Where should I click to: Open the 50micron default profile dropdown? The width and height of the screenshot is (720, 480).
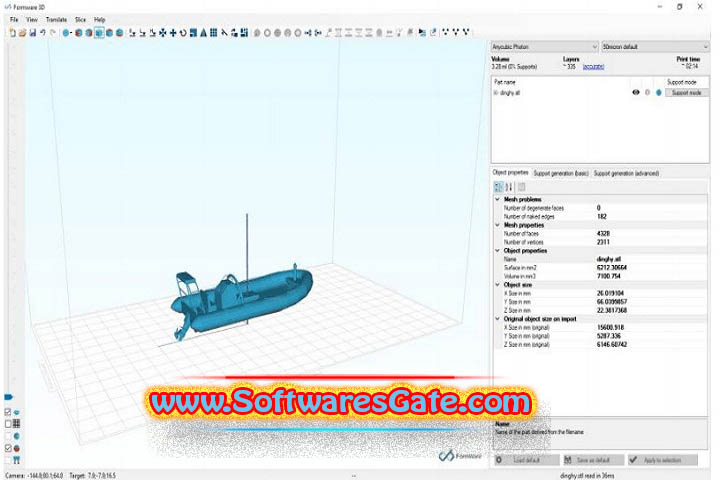pos(655,47)
